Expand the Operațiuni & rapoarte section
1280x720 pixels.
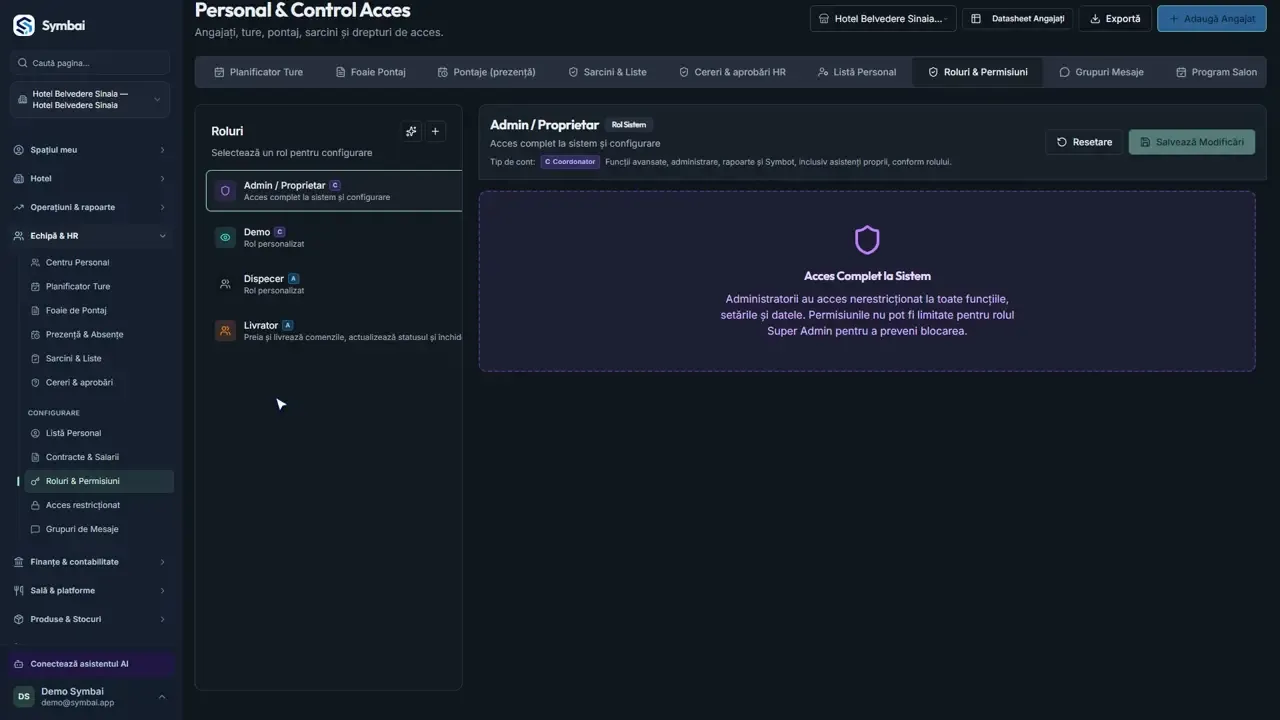click(162, 208)
